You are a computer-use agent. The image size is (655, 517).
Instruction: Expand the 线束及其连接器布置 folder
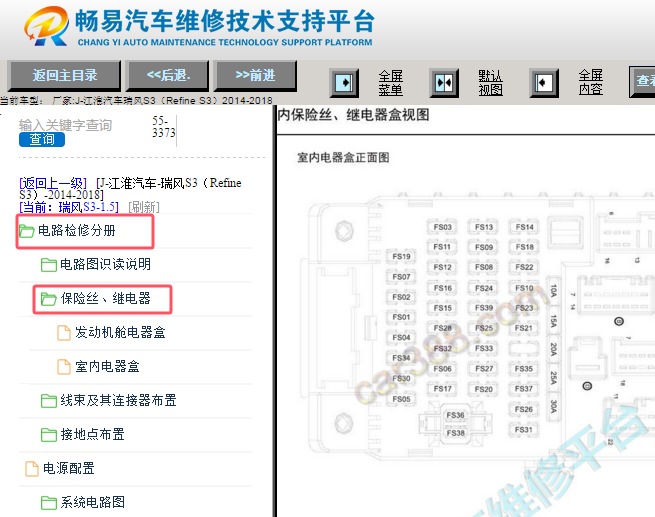[118, 400]
